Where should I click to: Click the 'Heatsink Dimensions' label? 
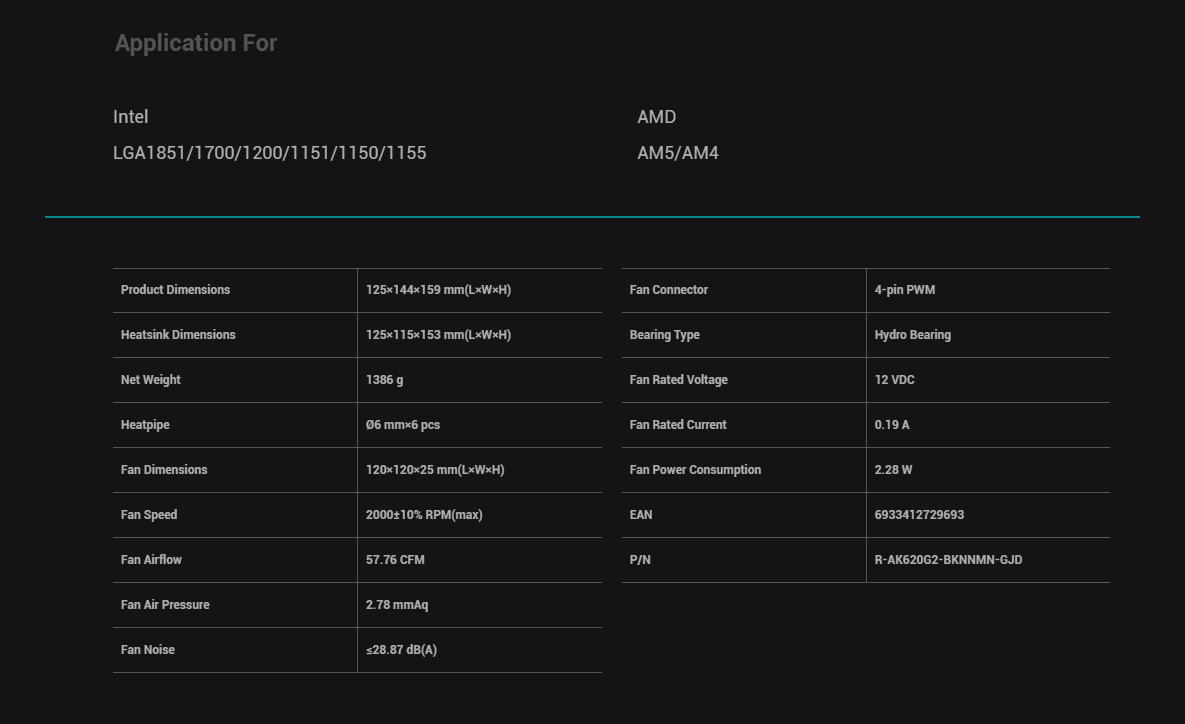[x=178, y=335]
